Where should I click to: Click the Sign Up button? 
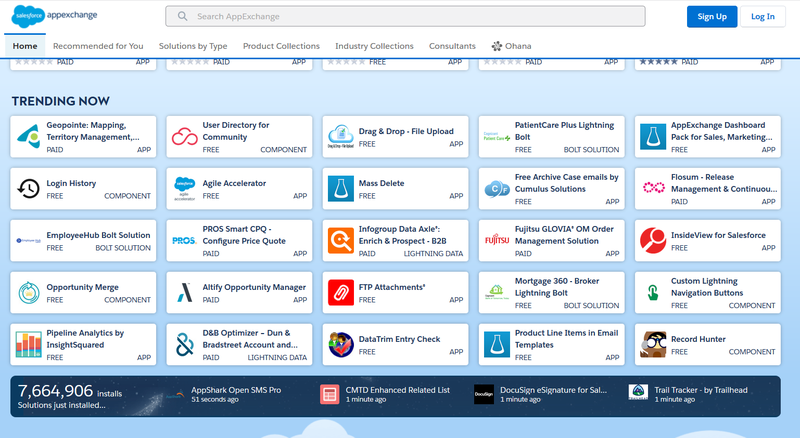tap(712, 16)
